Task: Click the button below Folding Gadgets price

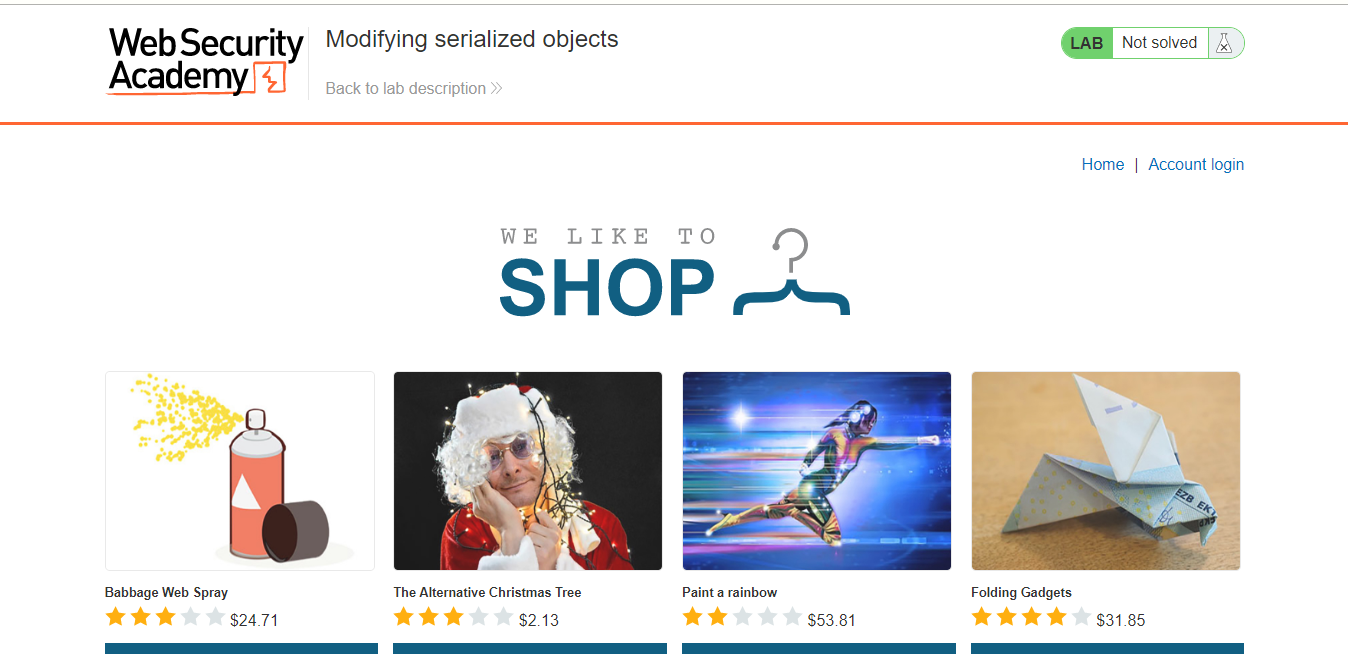Action: [1107, 648]
